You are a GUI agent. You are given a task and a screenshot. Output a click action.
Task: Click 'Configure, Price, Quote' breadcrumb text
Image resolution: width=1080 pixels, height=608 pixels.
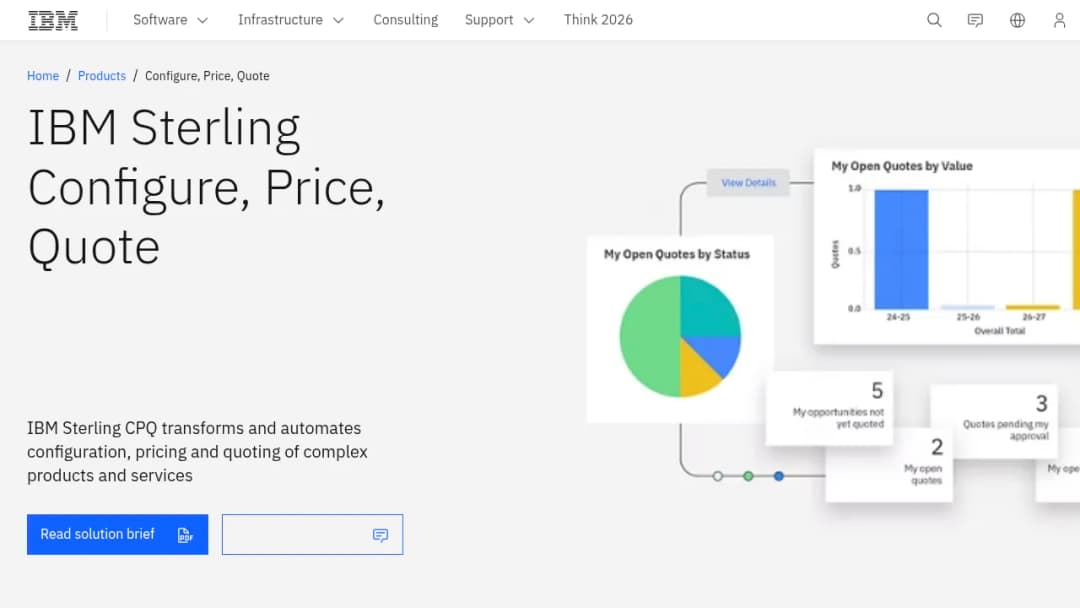(x=207, y=76)
